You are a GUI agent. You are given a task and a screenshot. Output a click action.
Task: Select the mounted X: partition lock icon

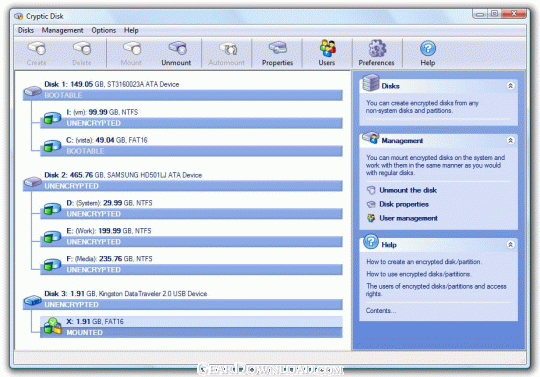pyautogui.click(x=53, y=326)
